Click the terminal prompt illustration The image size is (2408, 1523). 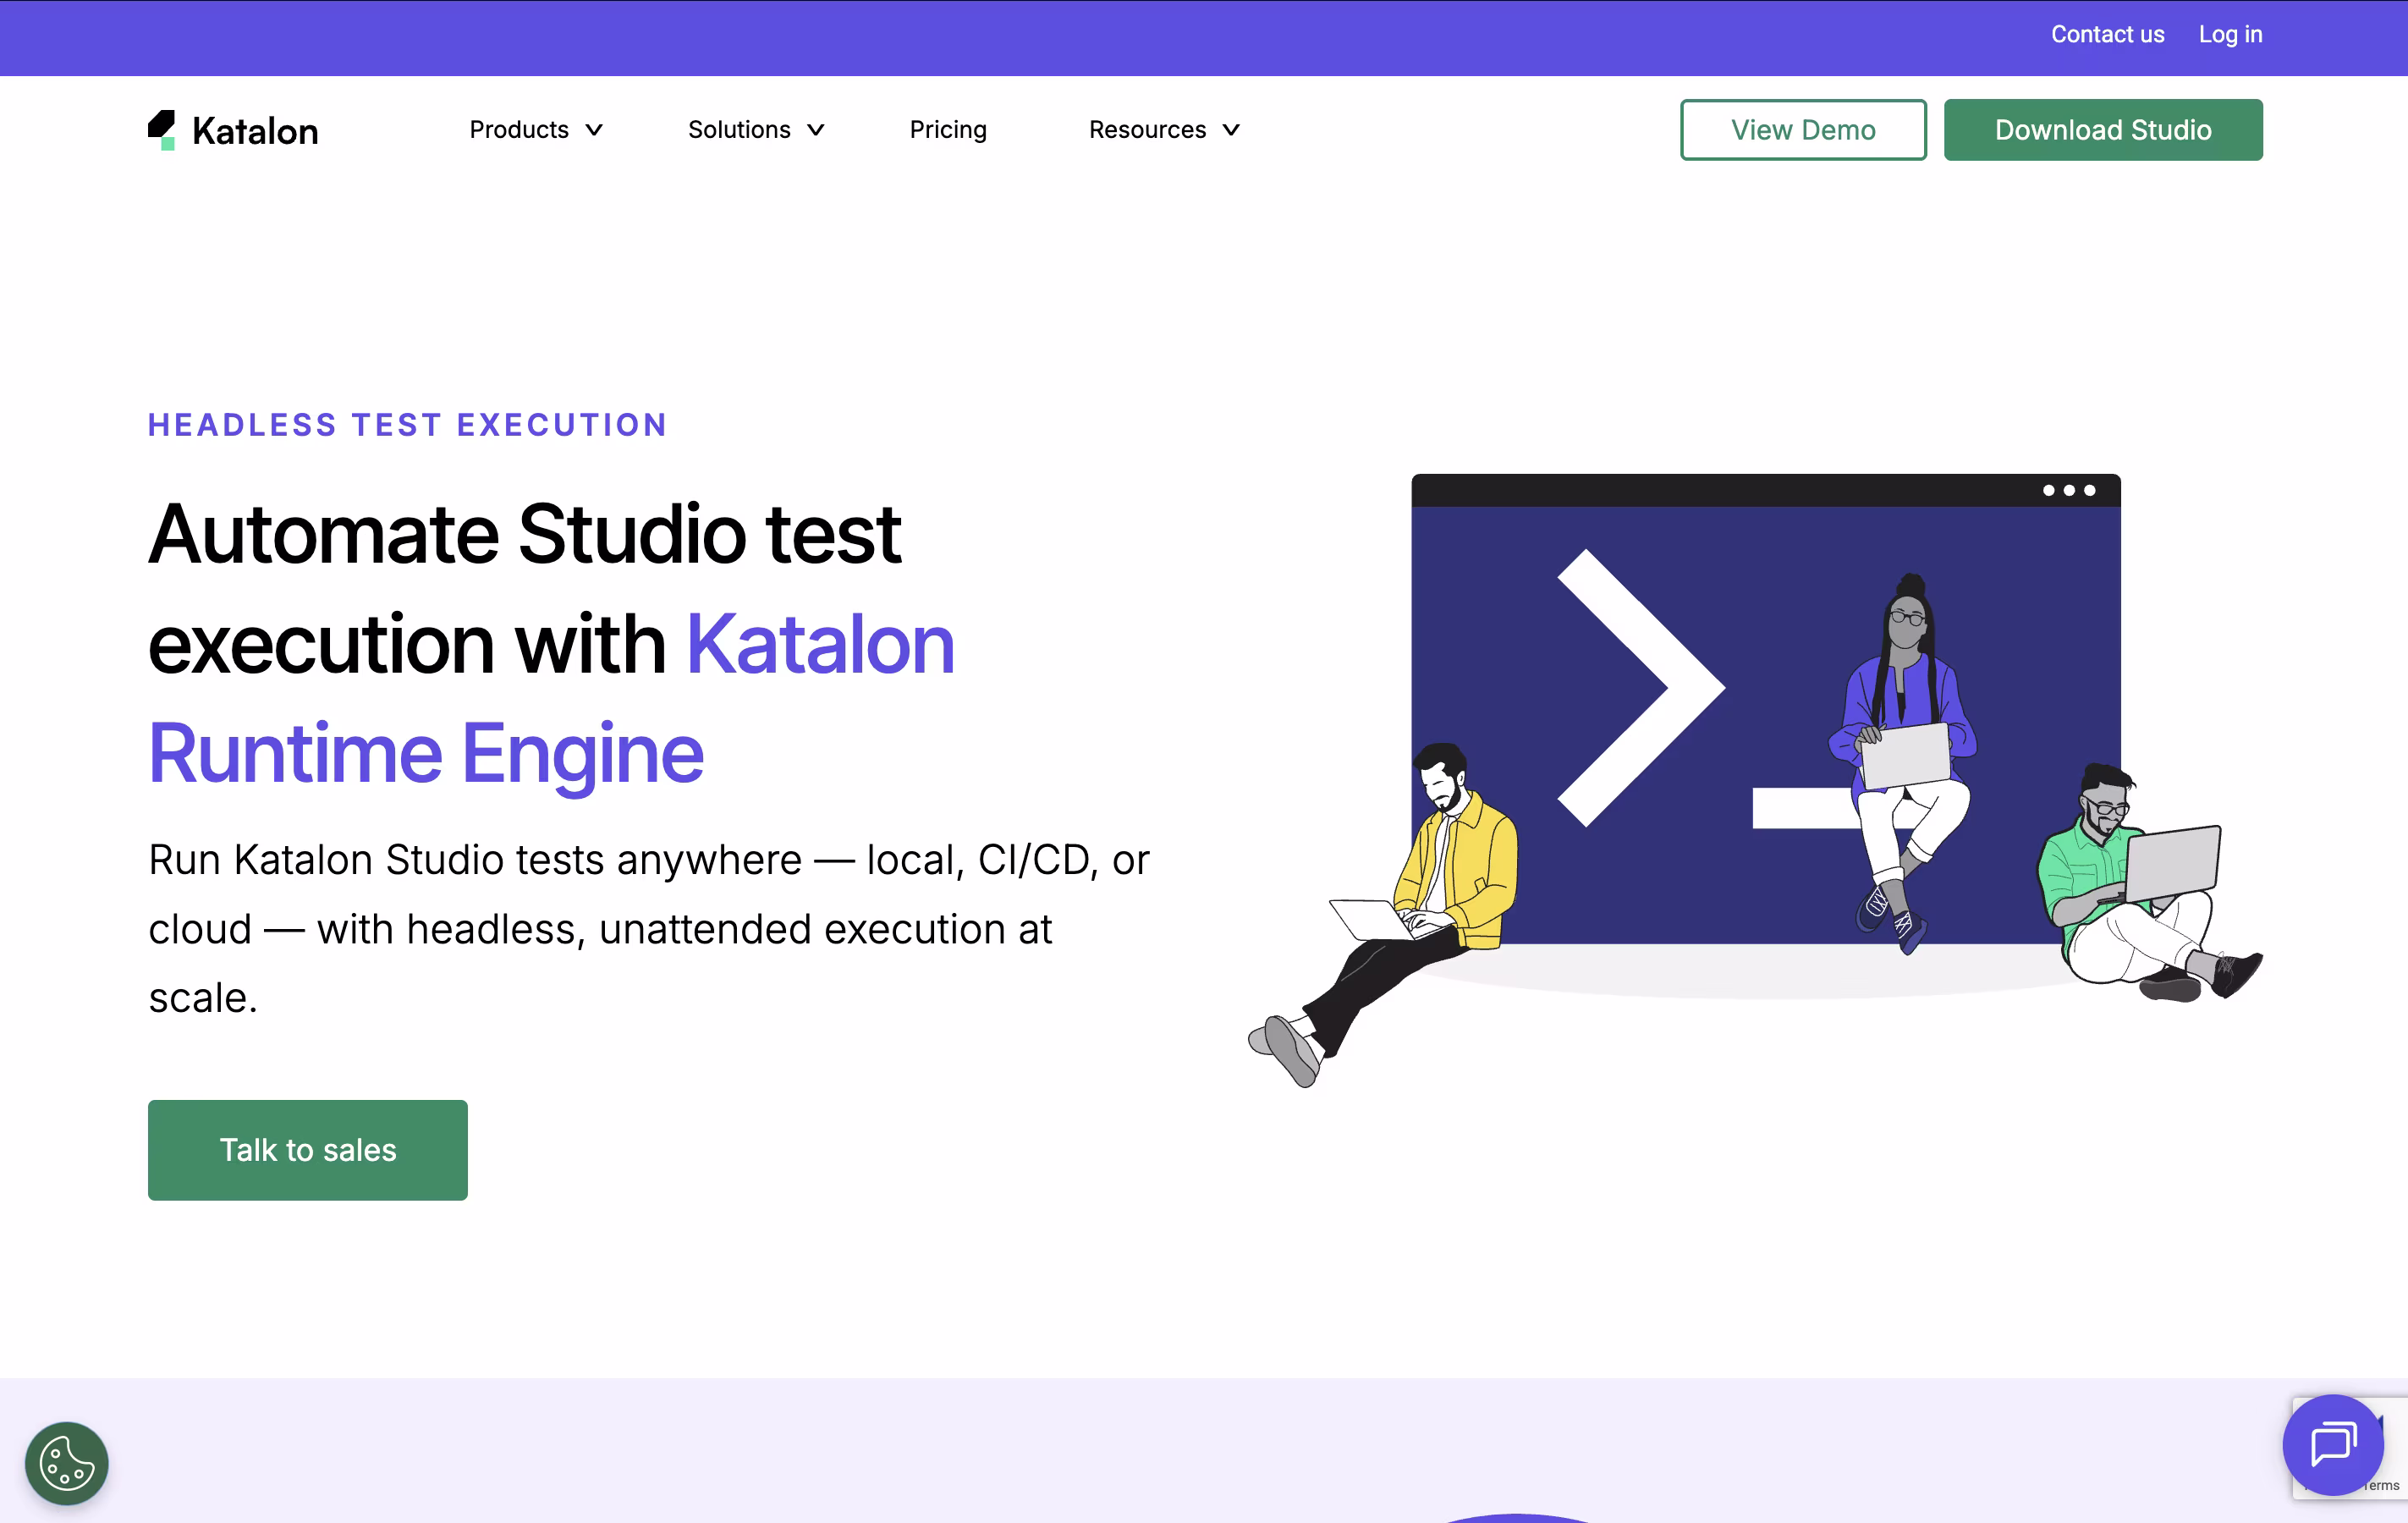click(x=1640, y=689)
